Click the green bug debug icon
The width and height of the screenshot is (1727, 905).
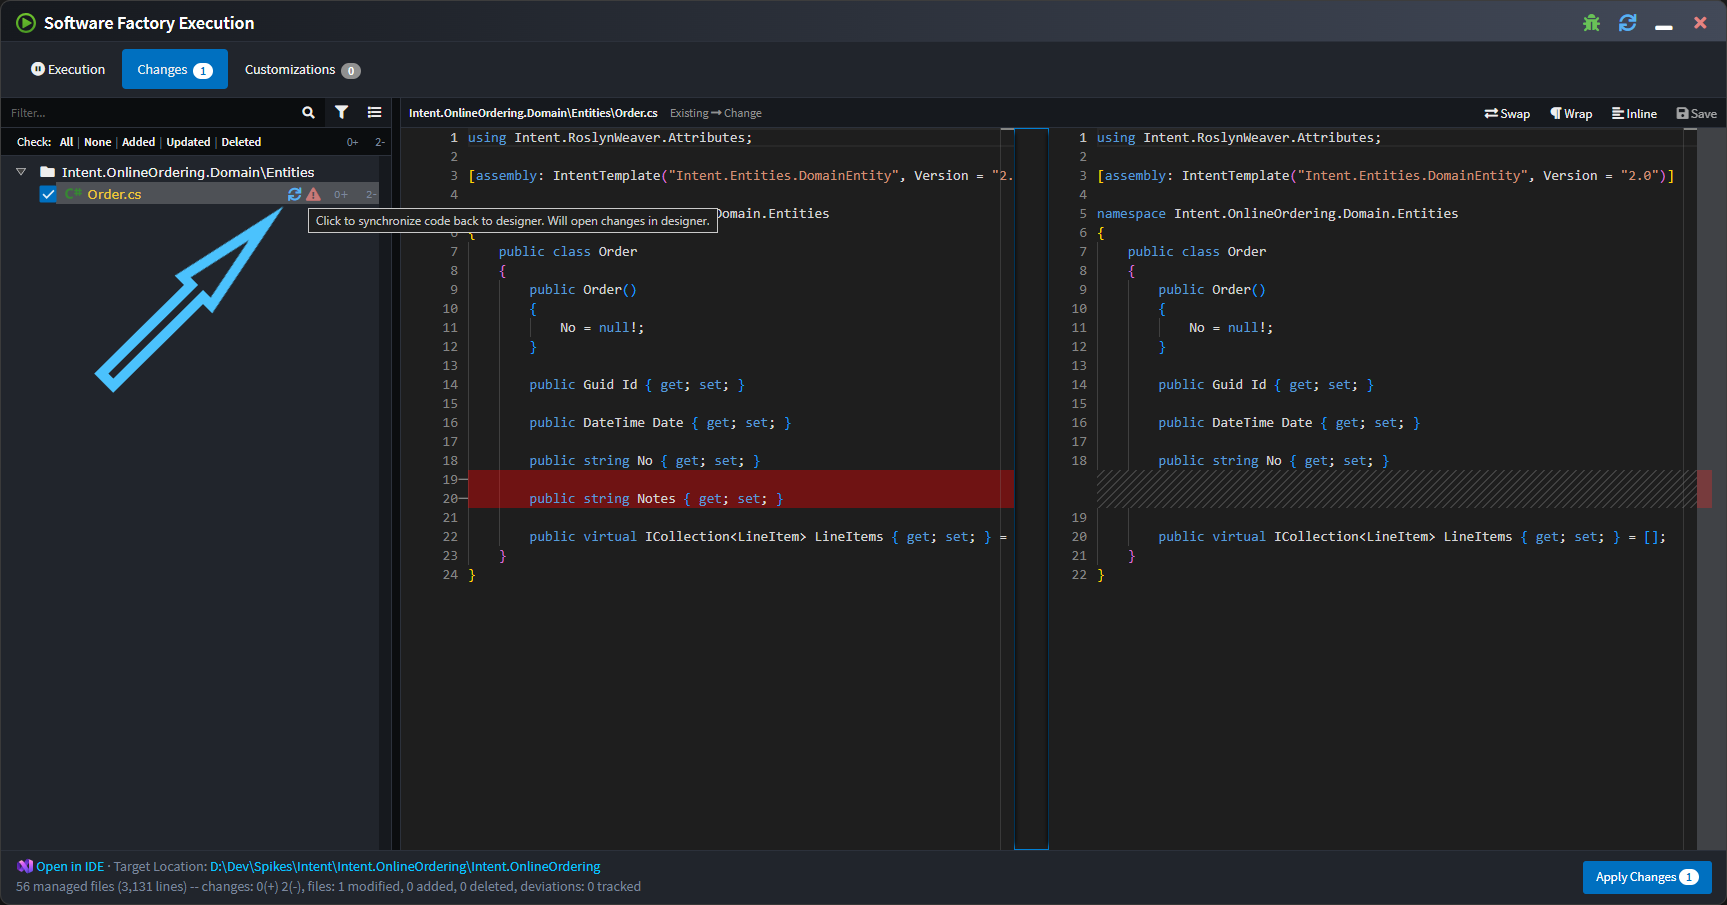click(1591, 22)
